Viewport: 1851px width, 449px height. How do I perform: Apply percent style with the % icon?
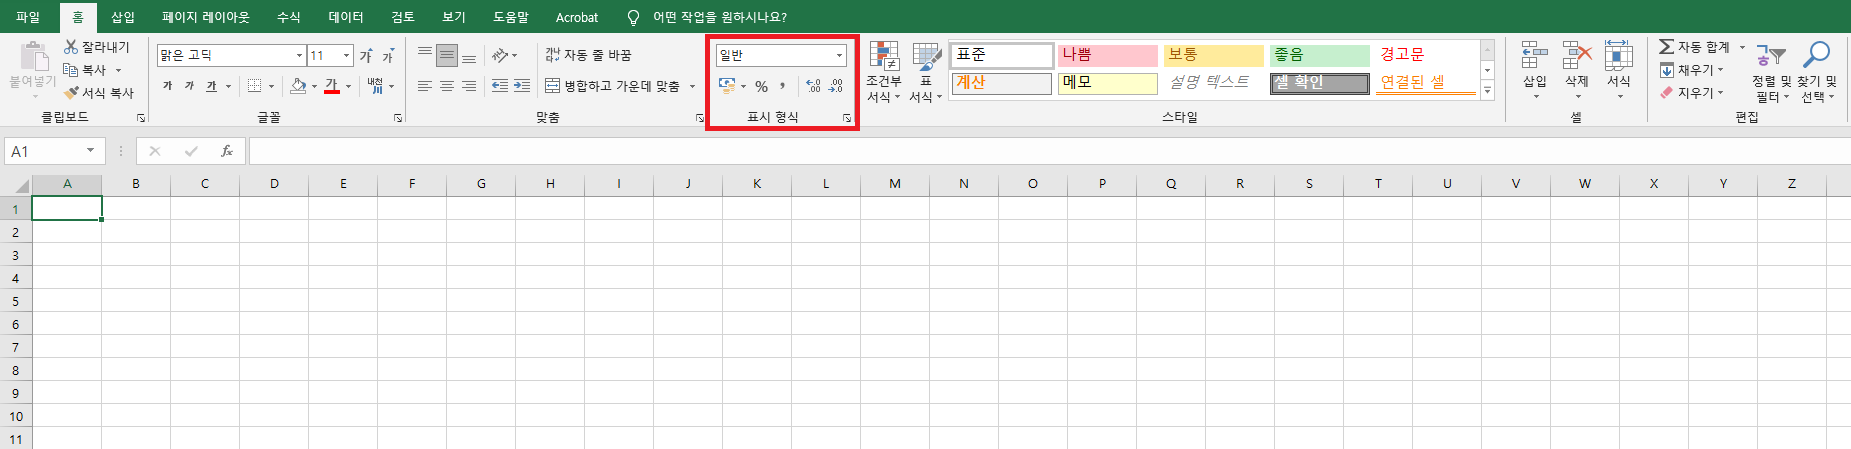pyautogui.click(x=761, y=86)
